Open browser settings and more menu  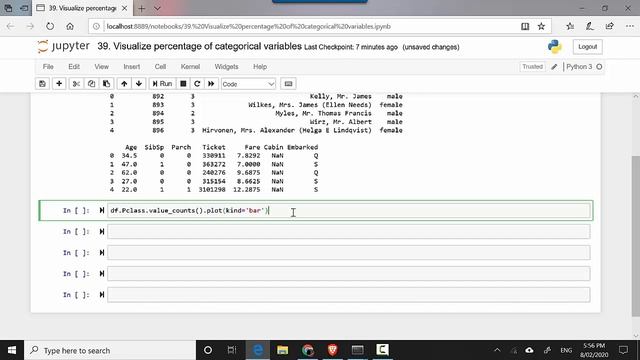629,26
